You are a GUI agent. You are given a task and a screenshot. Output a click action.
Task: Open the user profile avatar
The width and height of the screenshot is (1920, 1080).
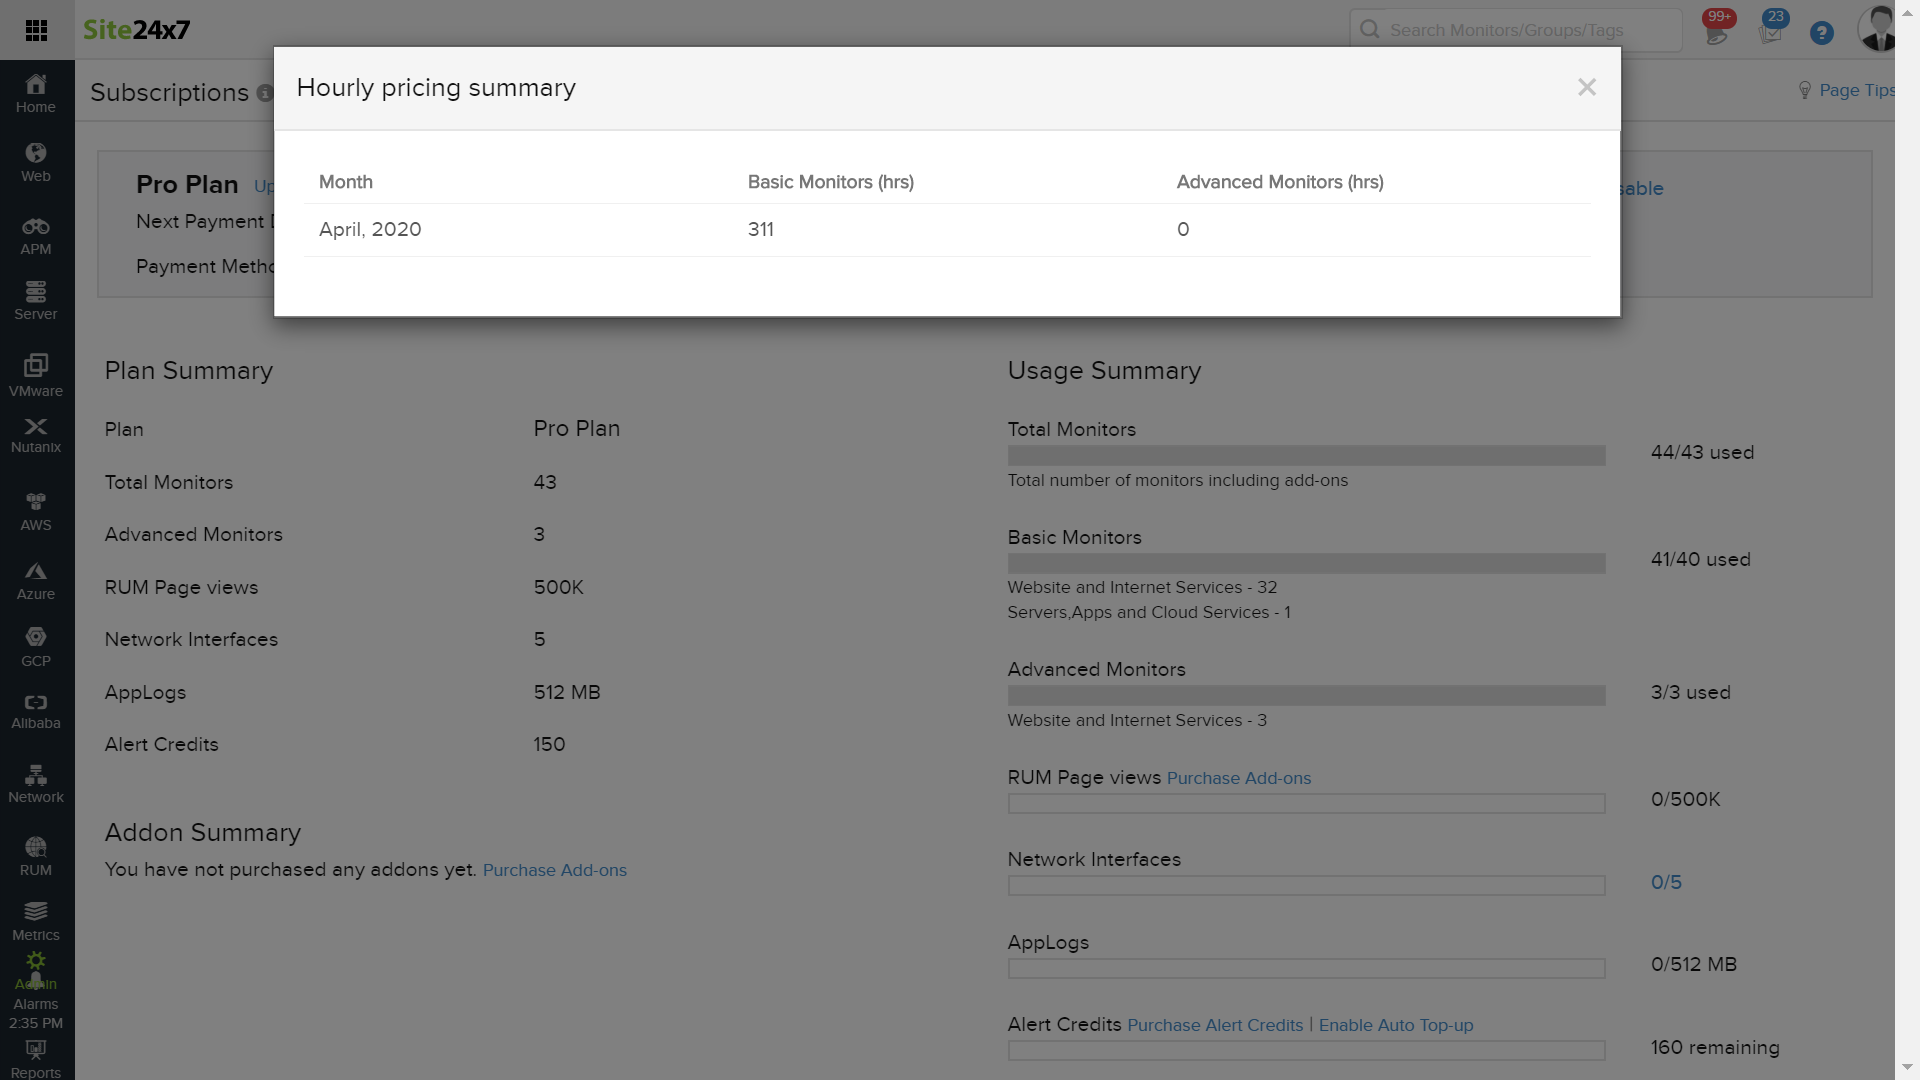(x=1878, y=29)
